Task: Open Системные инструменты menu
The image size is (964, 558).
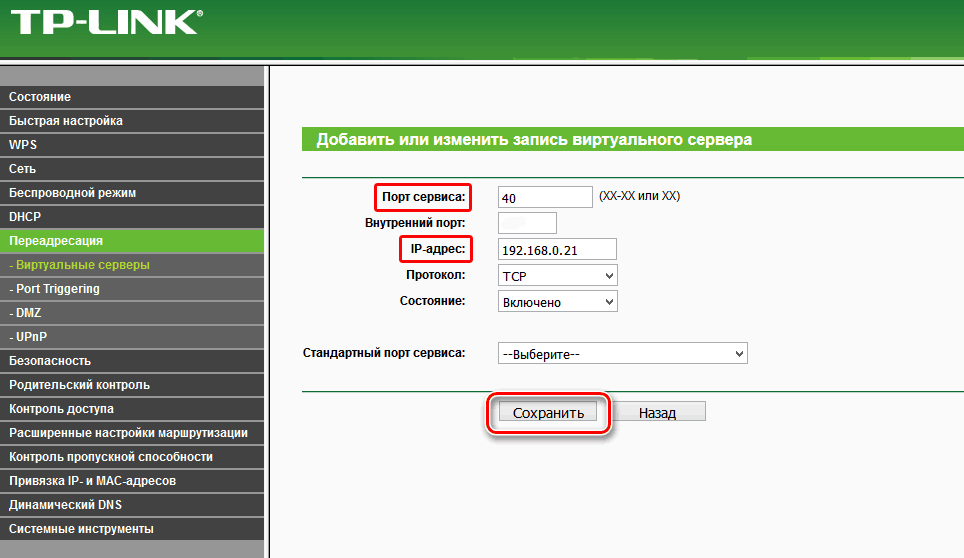Action: click(132, 529)
